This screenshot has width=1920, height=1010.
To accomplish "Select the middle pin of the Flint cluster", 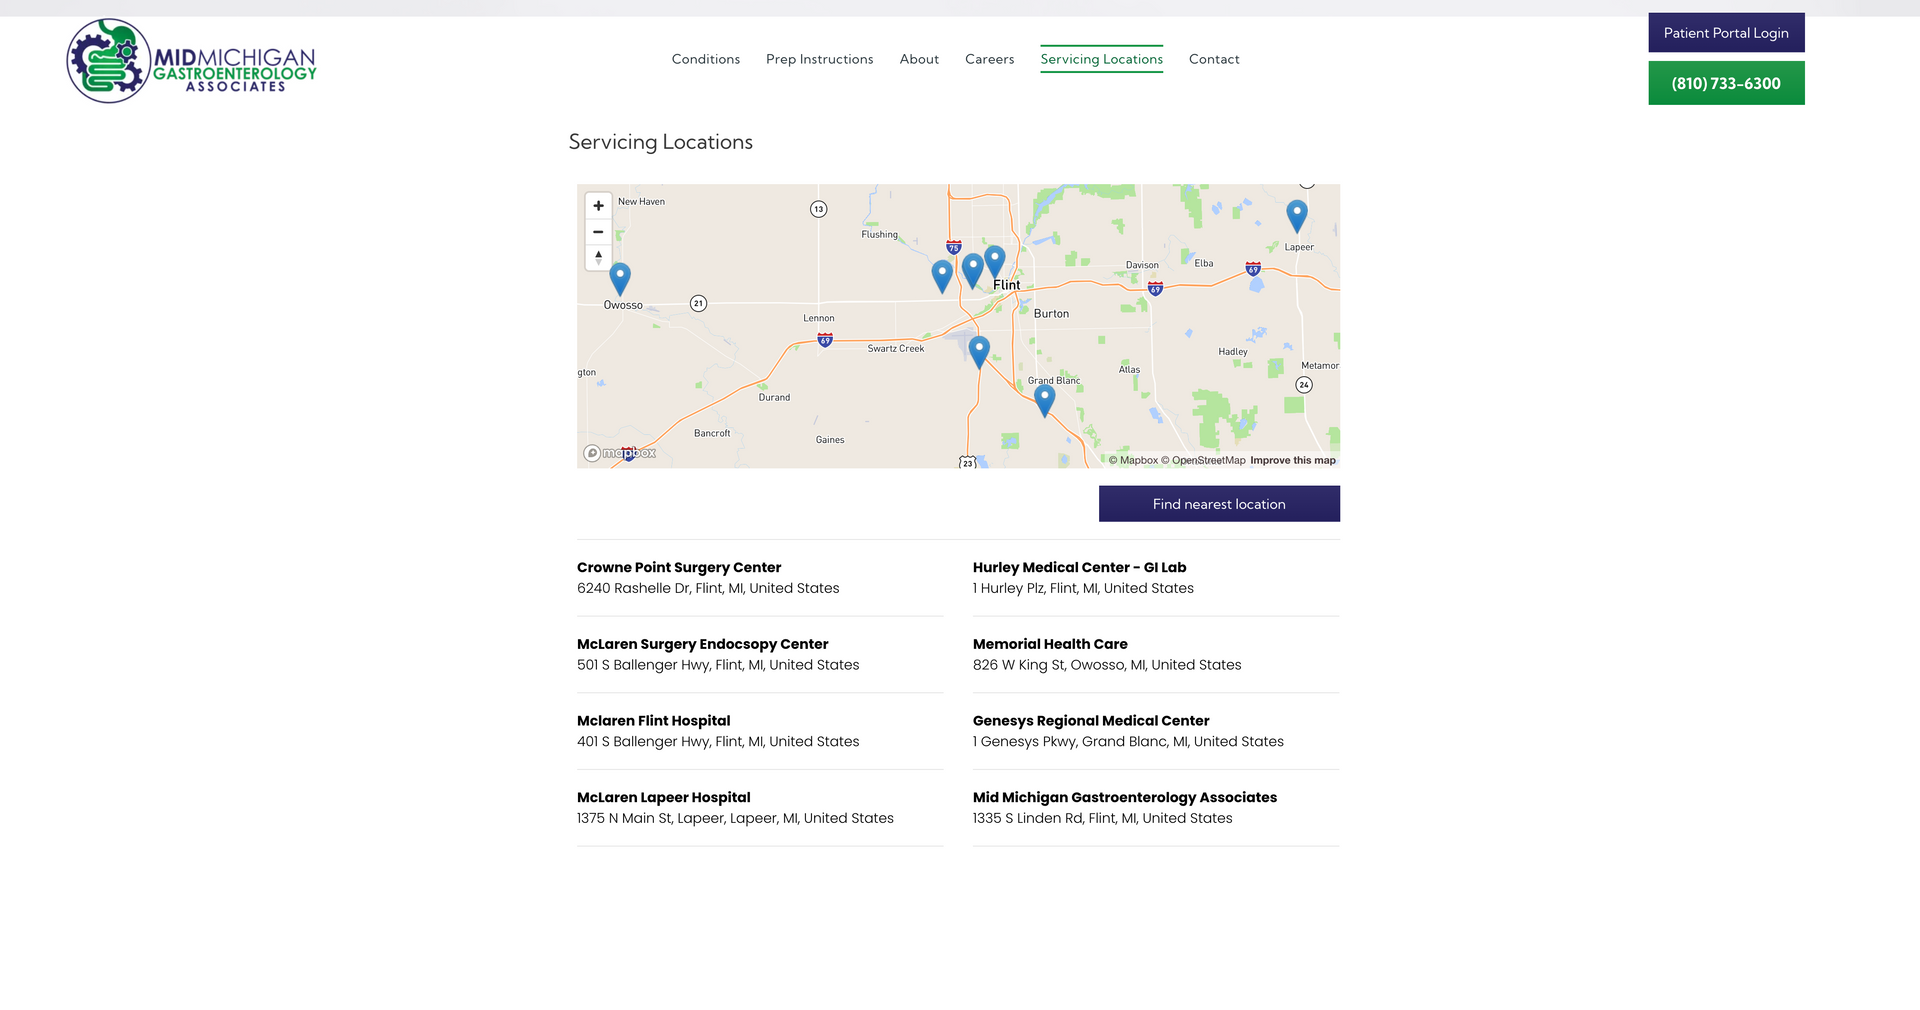I will tap(972, 270).
